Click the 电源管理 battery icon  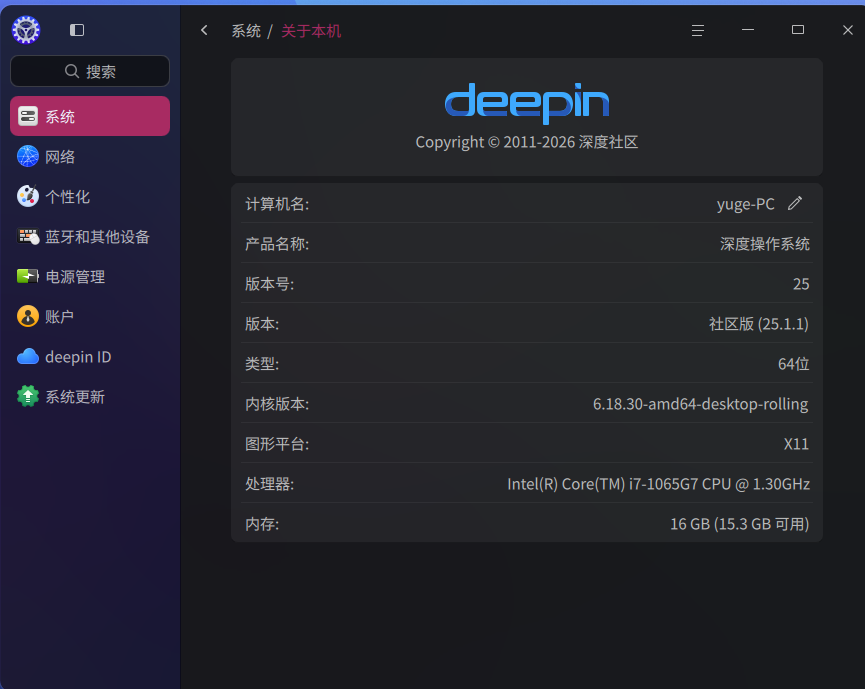click(28, 276)
